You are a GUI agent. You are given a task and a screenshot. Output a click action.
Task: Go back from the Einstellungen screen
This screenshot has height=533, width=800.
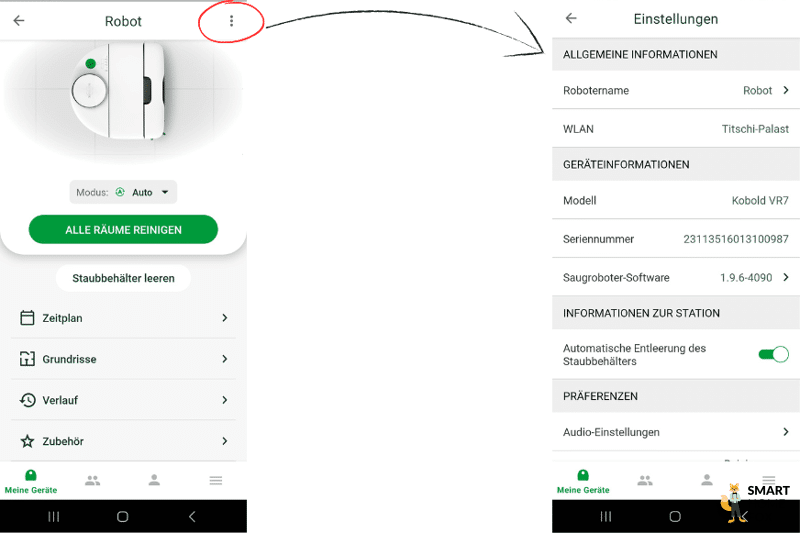coord(571,18)
